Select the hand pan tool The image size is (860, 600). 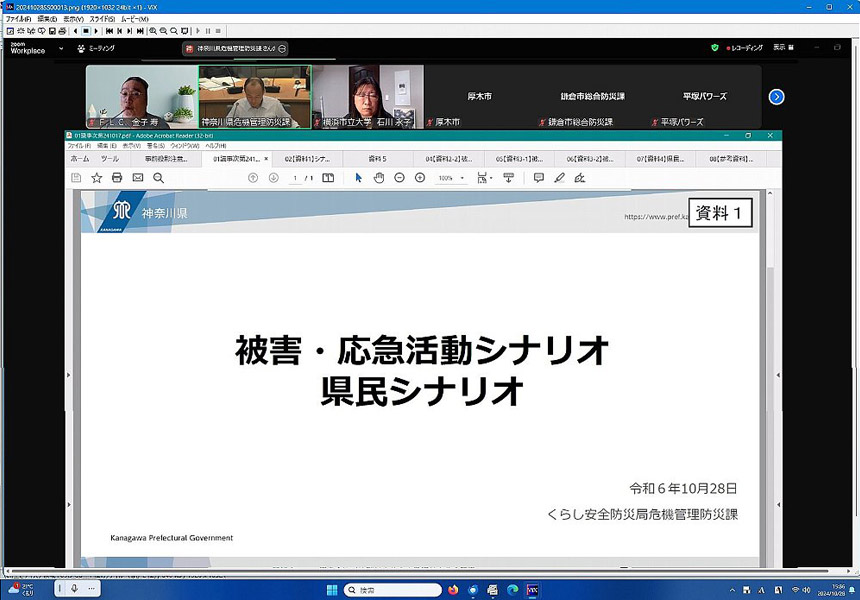pos(379,178)
